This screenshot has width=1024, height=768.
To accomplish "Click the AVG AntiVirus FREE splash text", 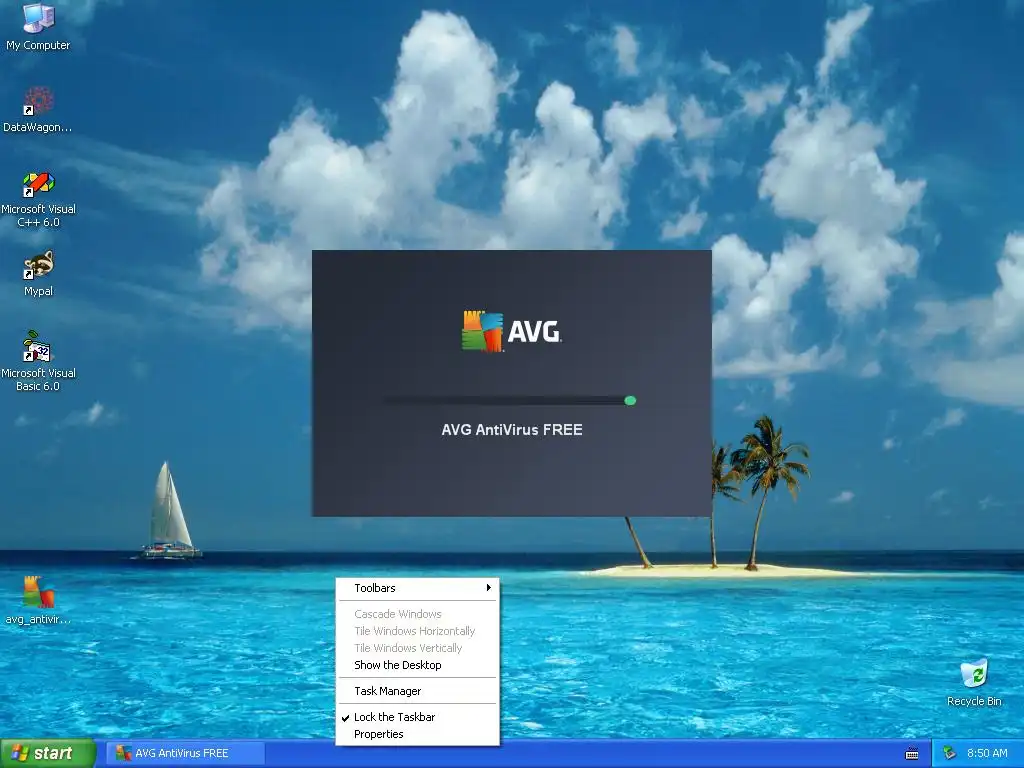I will (512, 430).
